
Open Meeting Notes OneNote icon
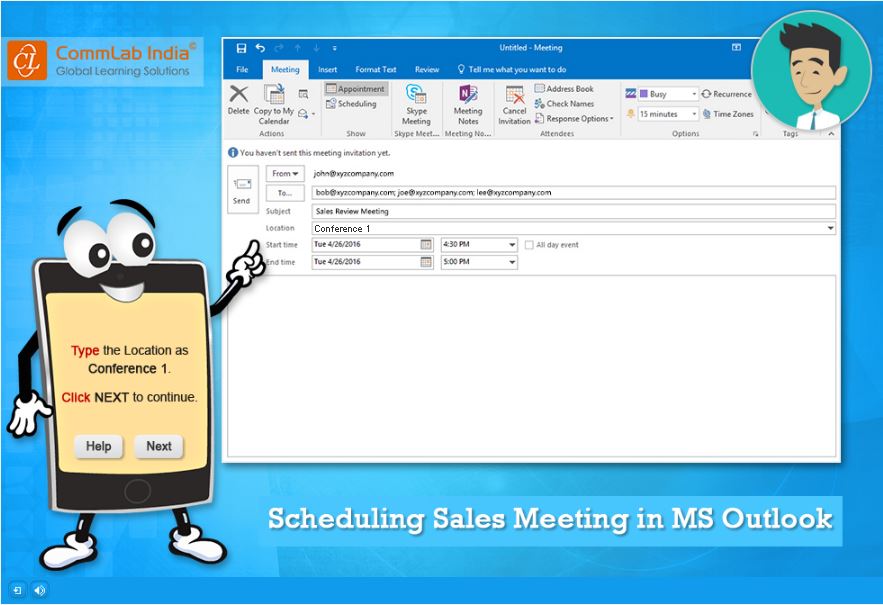(x=468, y=94)
